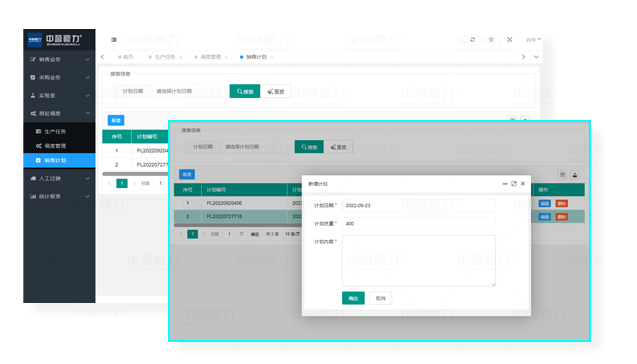Click the green 确定 button in the dialog
The image size is (637, 364).
(x=353, y=298)
